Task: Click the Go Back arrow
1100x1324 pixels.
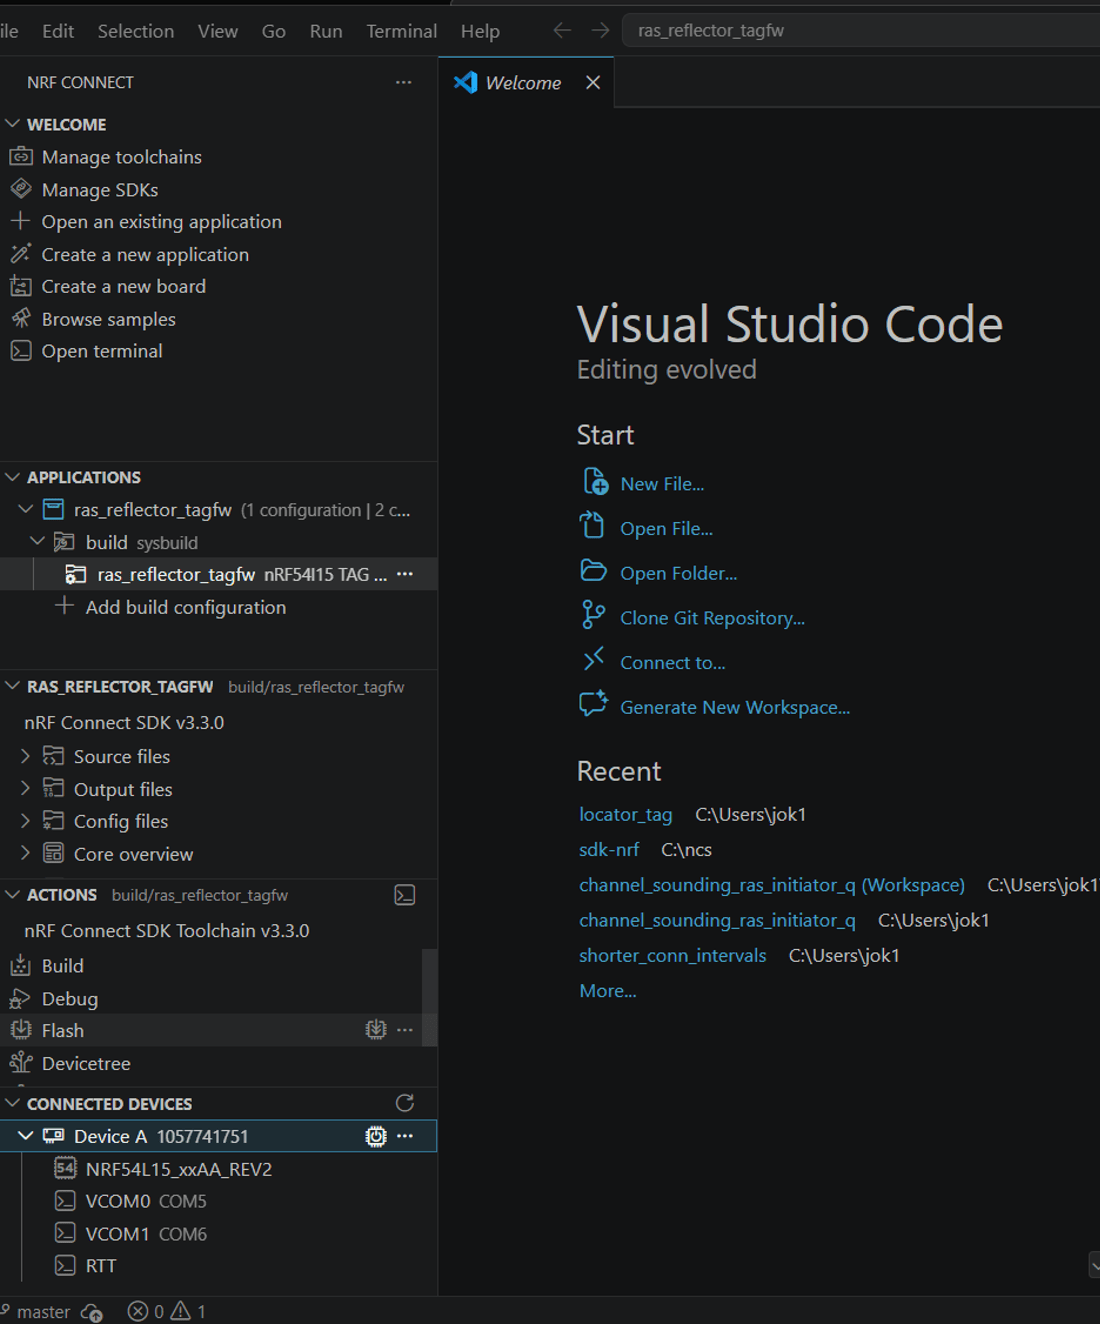Action: (562, 30)
